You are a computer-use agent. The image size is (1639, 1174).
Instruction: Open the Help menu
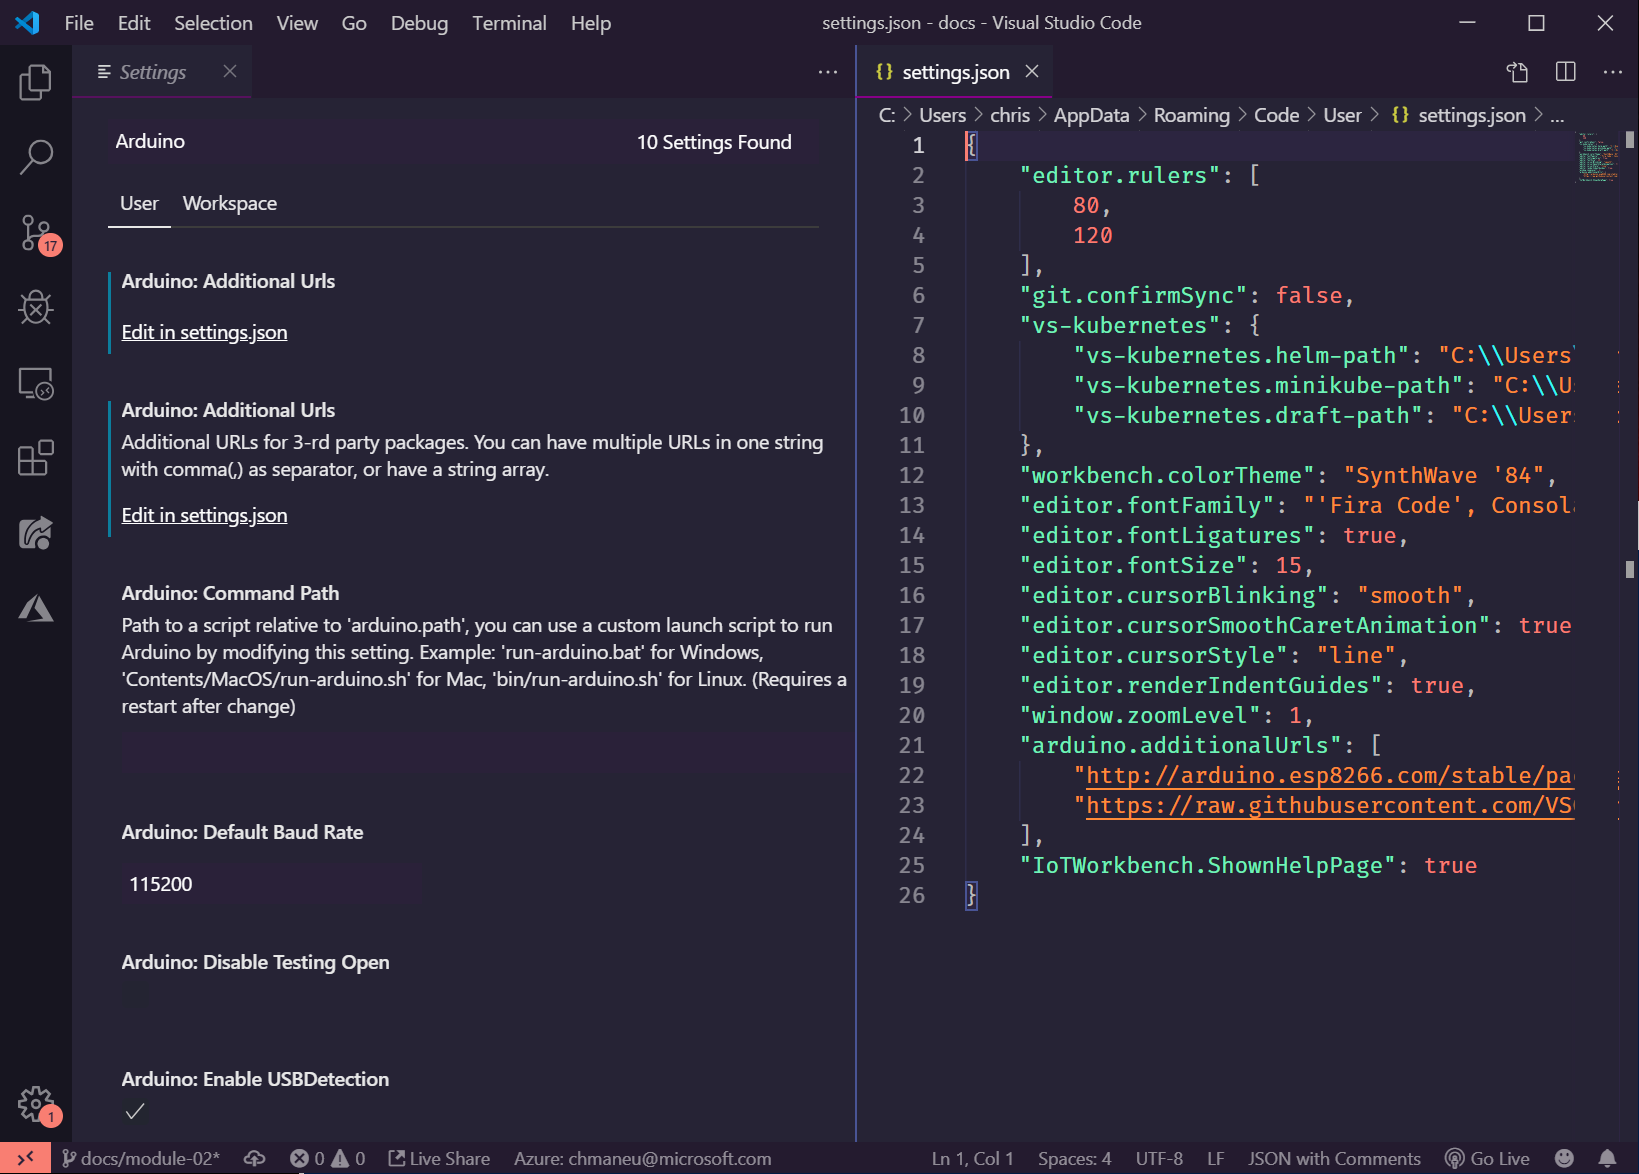[x=591, y=23]
